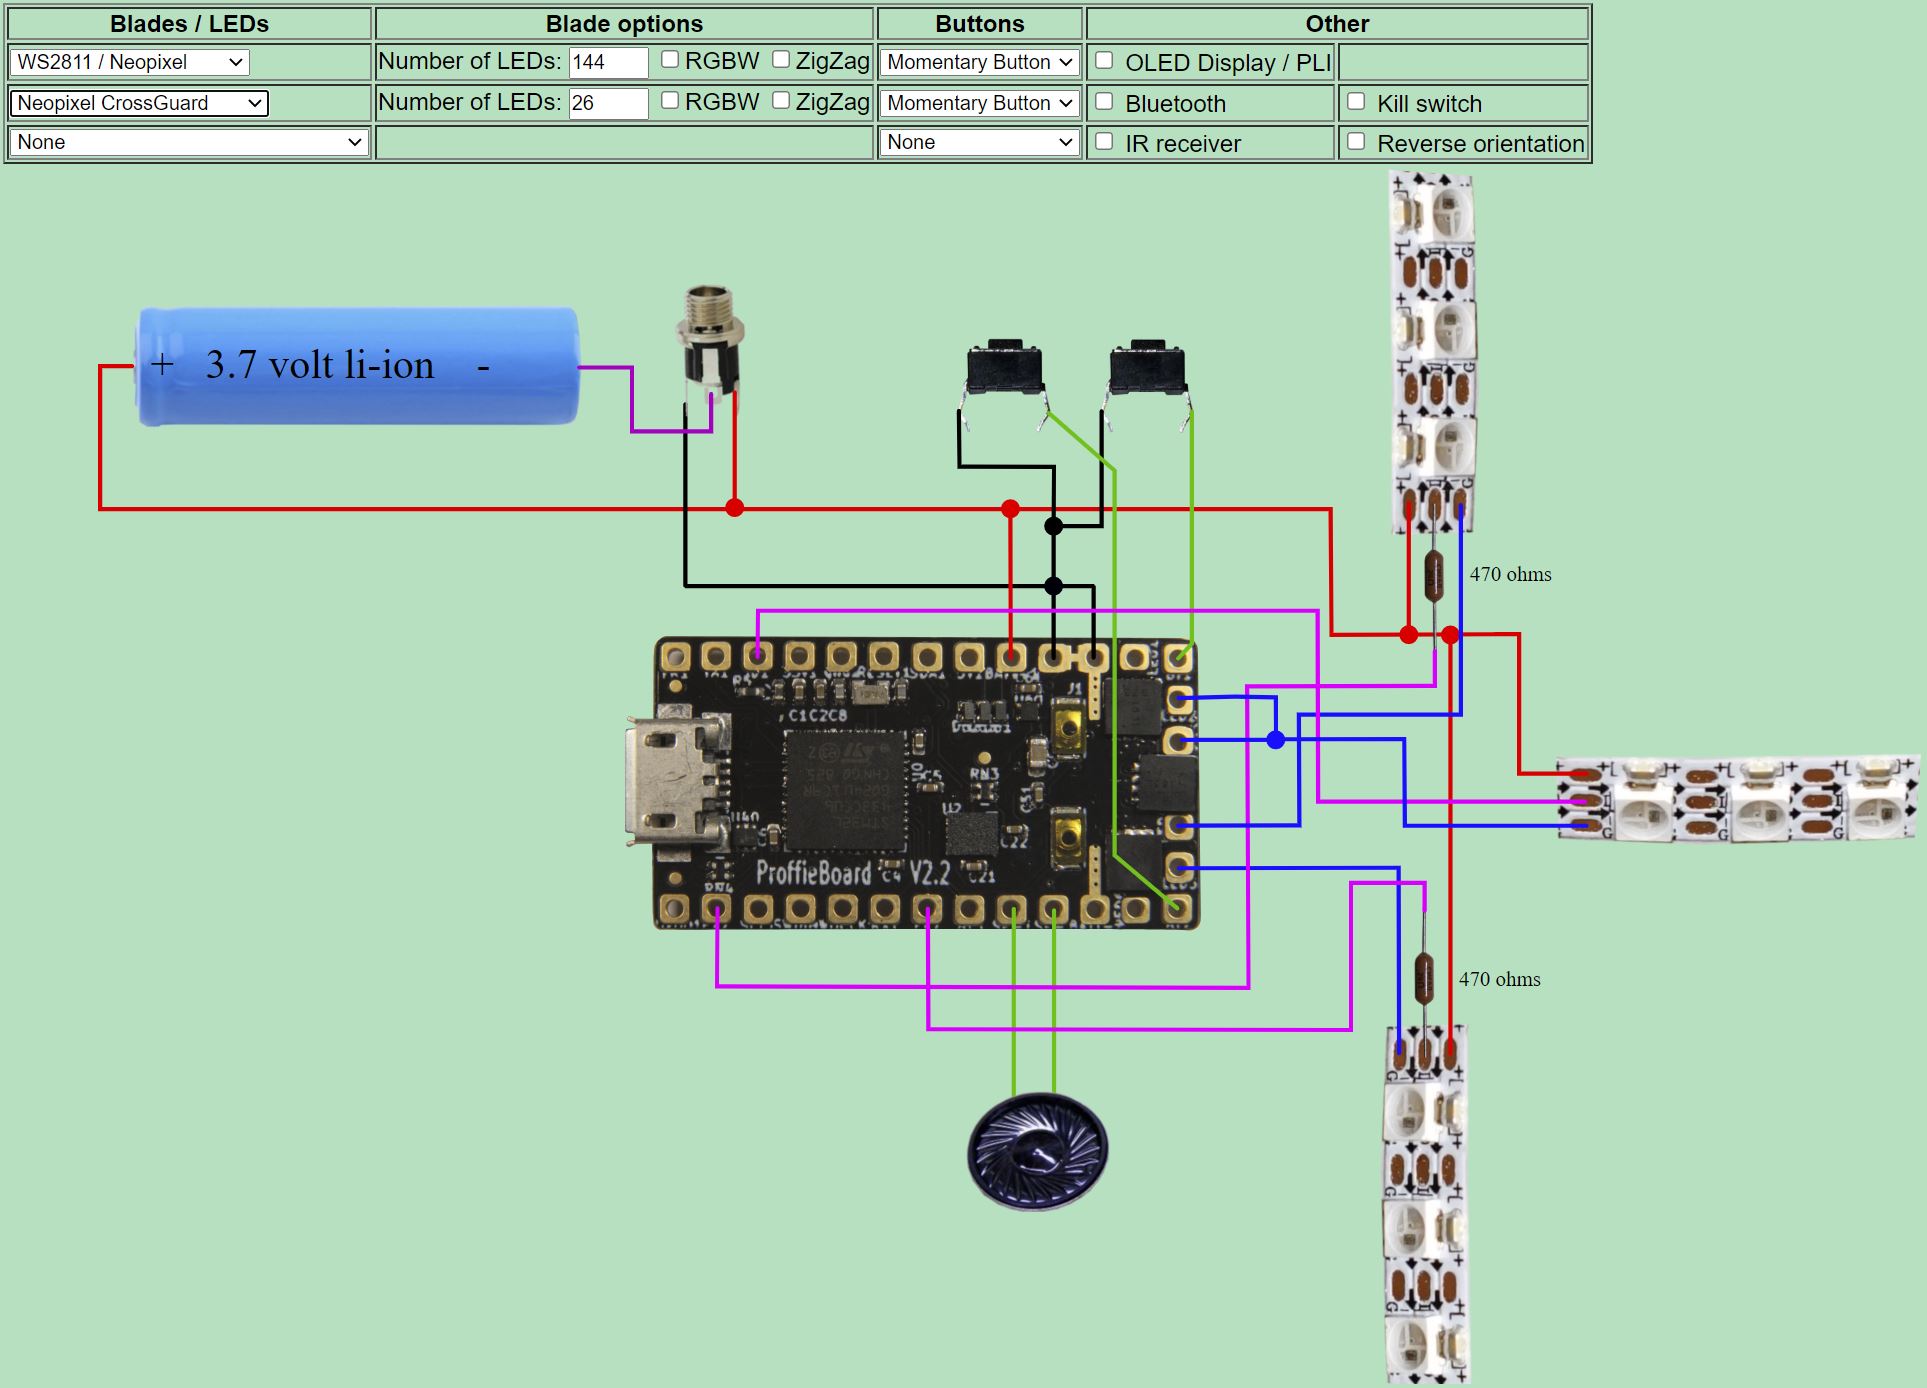This screenshot has height=1388, width=1927.
Task: Click the speaker icon at bottom
Action: point(1037,1151)
